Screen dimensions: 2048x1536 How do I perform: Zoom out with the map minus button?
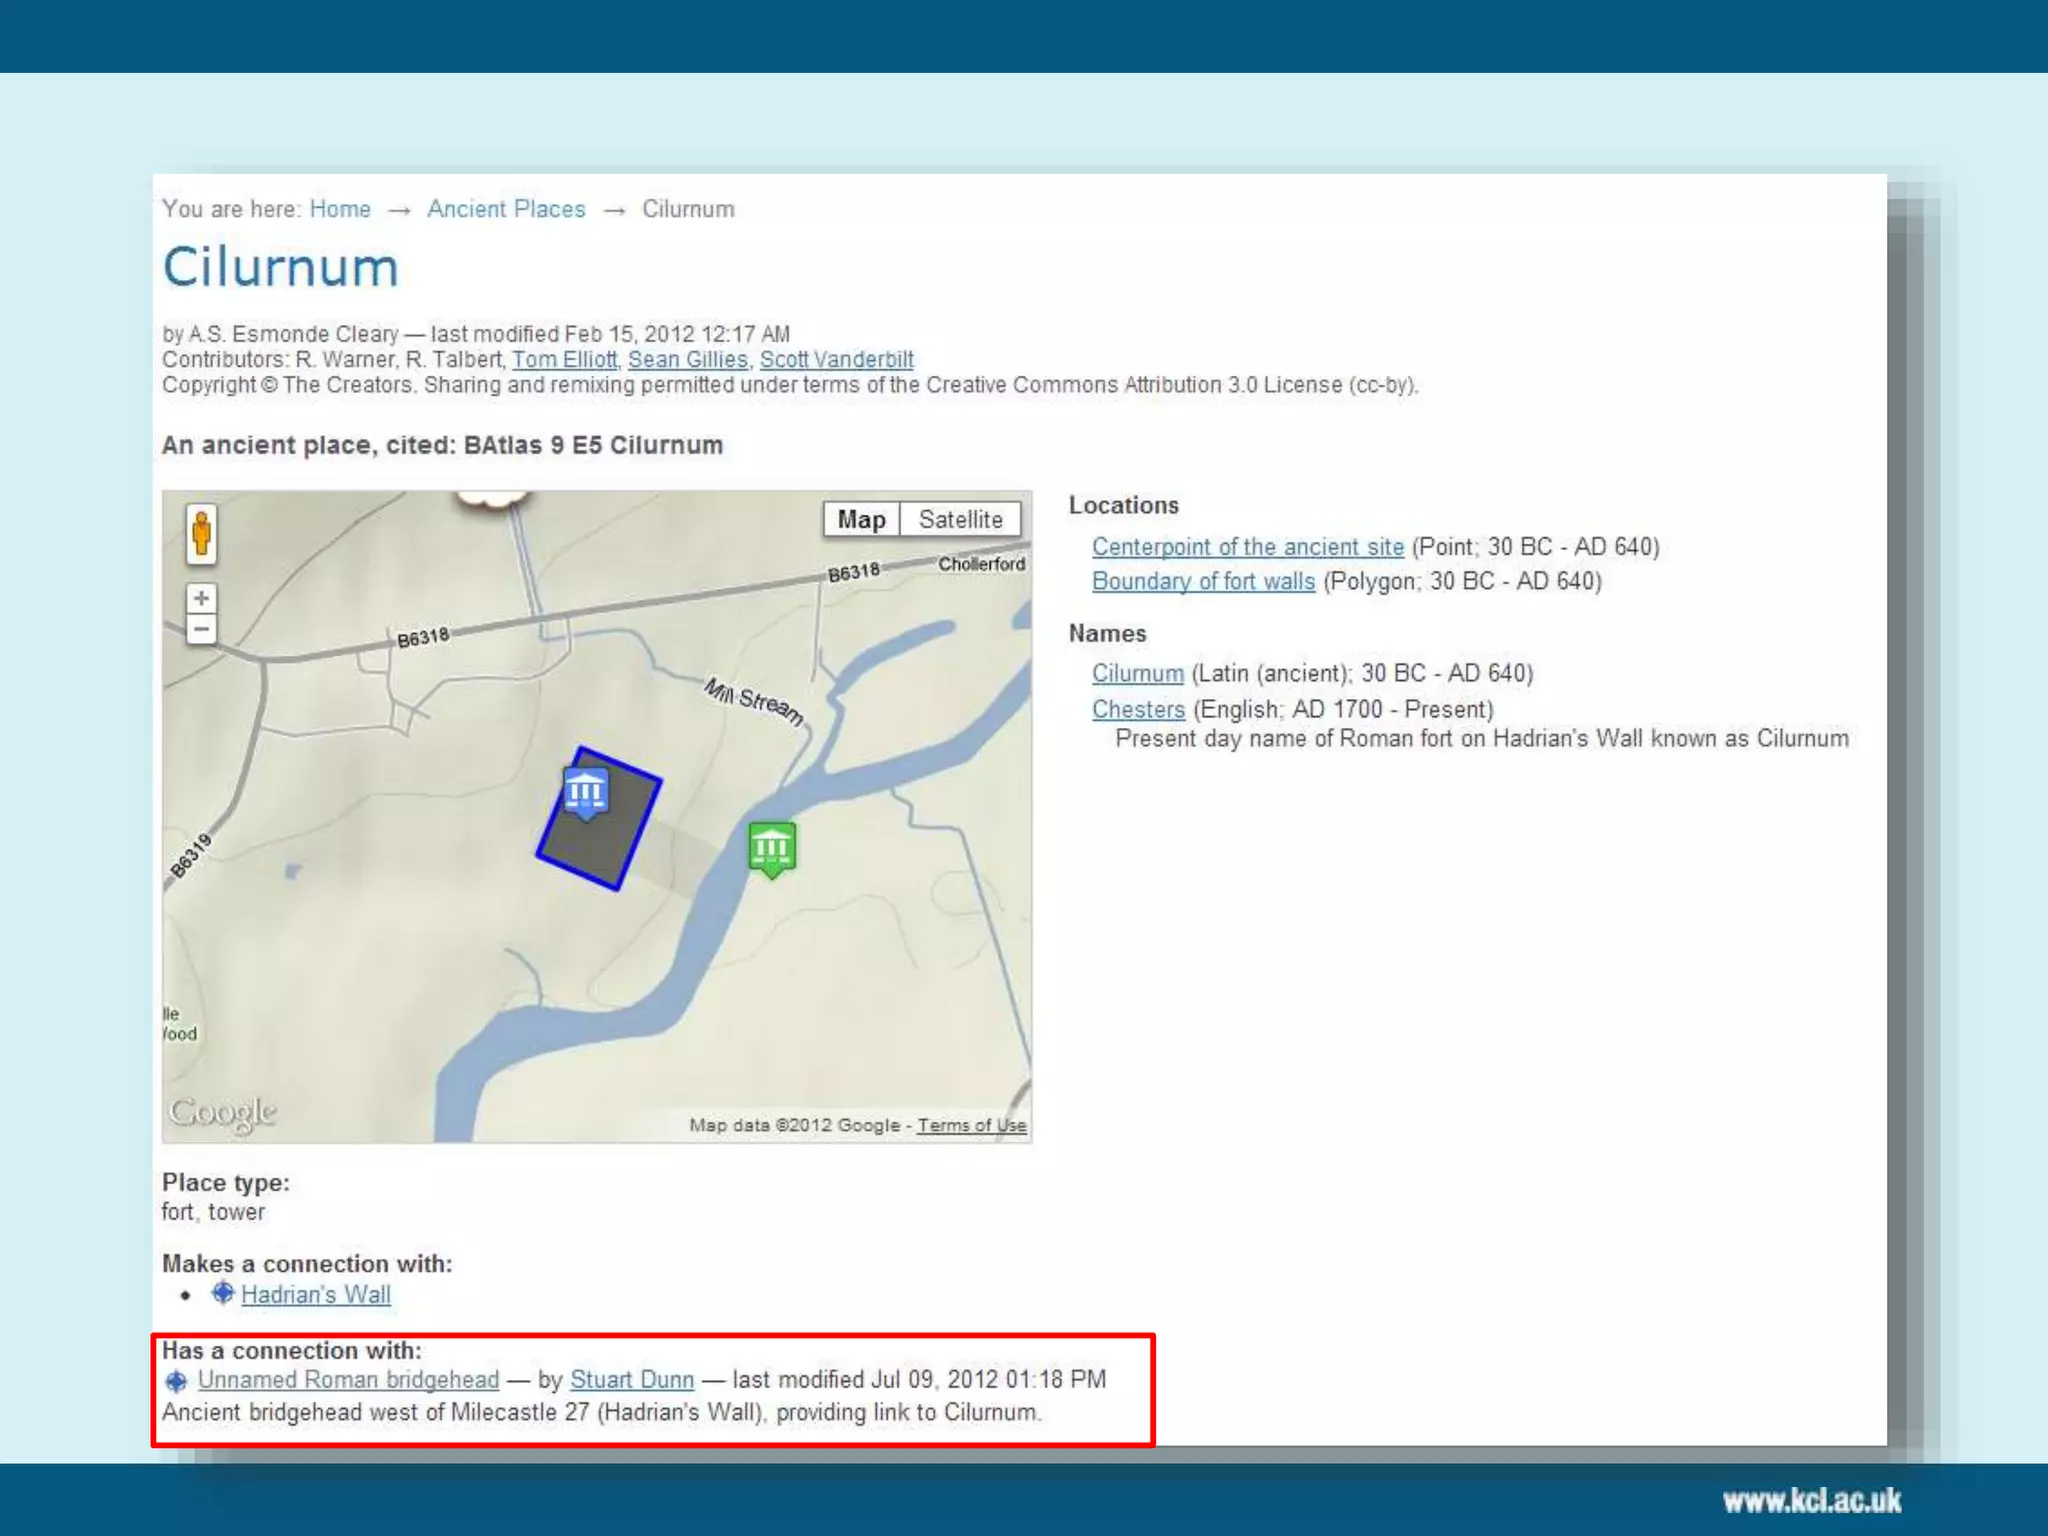[201, 630]
